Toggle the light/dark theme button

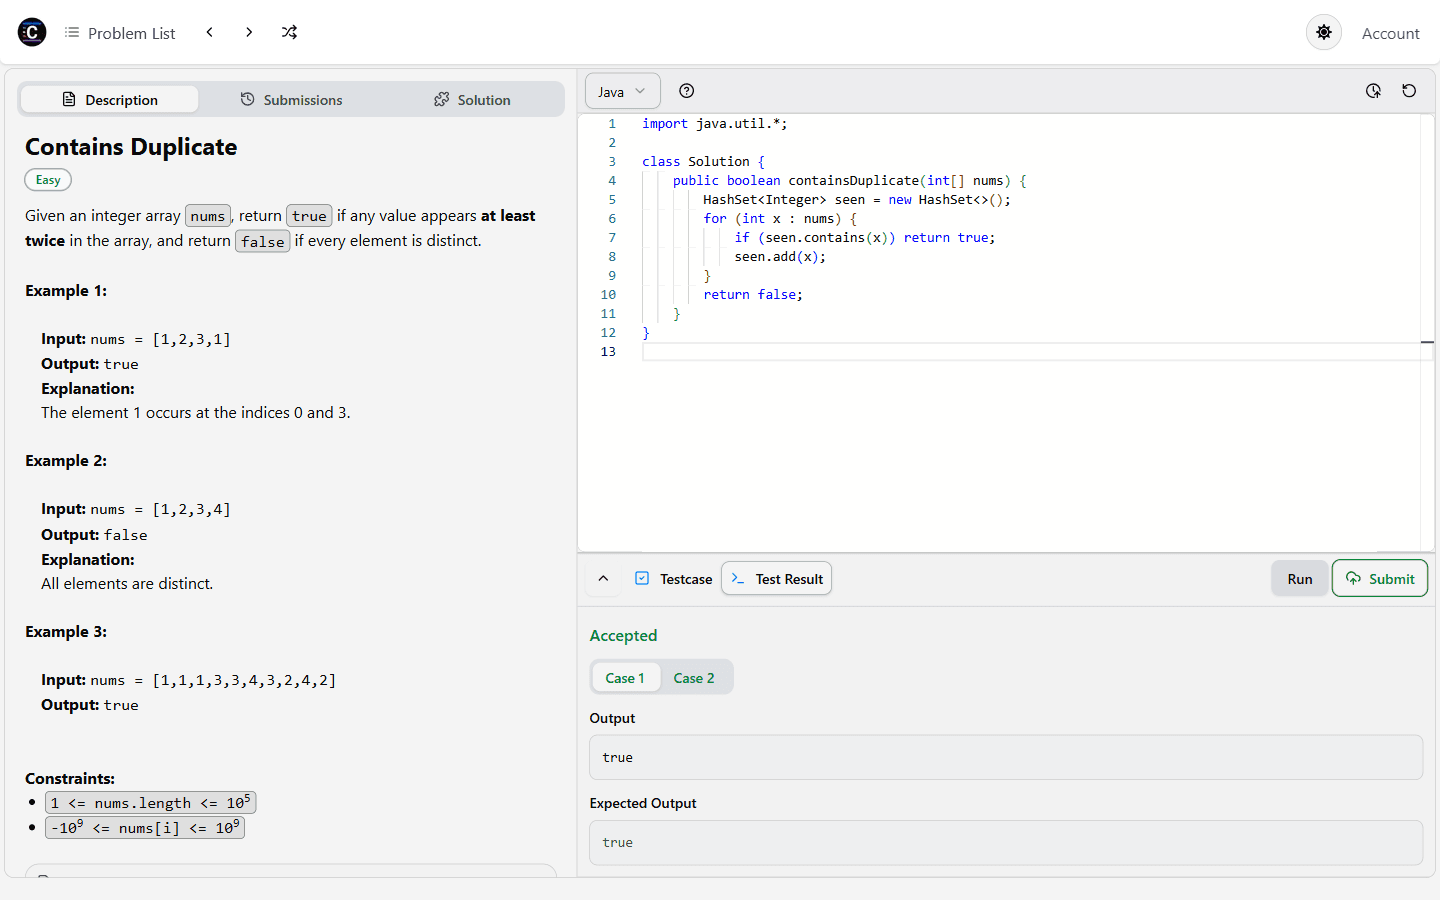(1323, 32)
